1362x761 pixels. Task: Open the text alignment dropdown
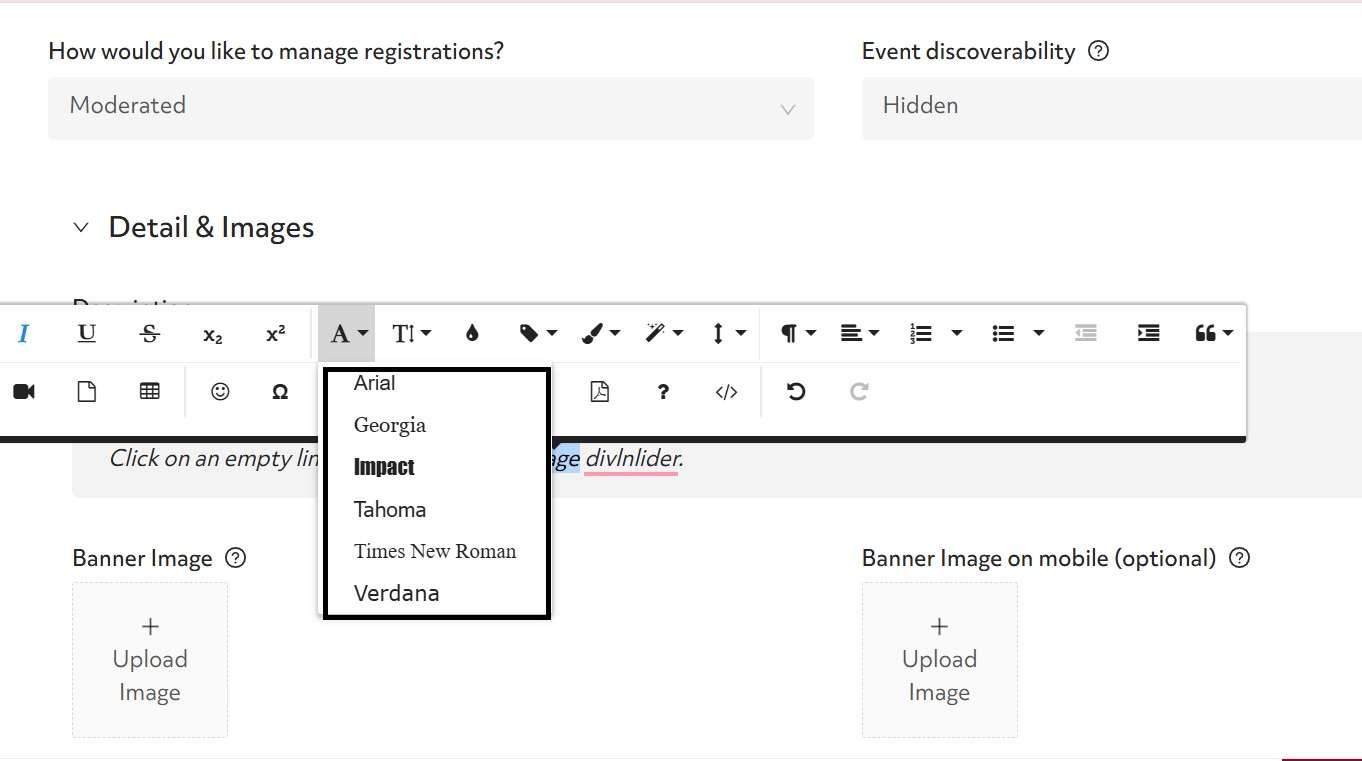click(x=859, y=333)
